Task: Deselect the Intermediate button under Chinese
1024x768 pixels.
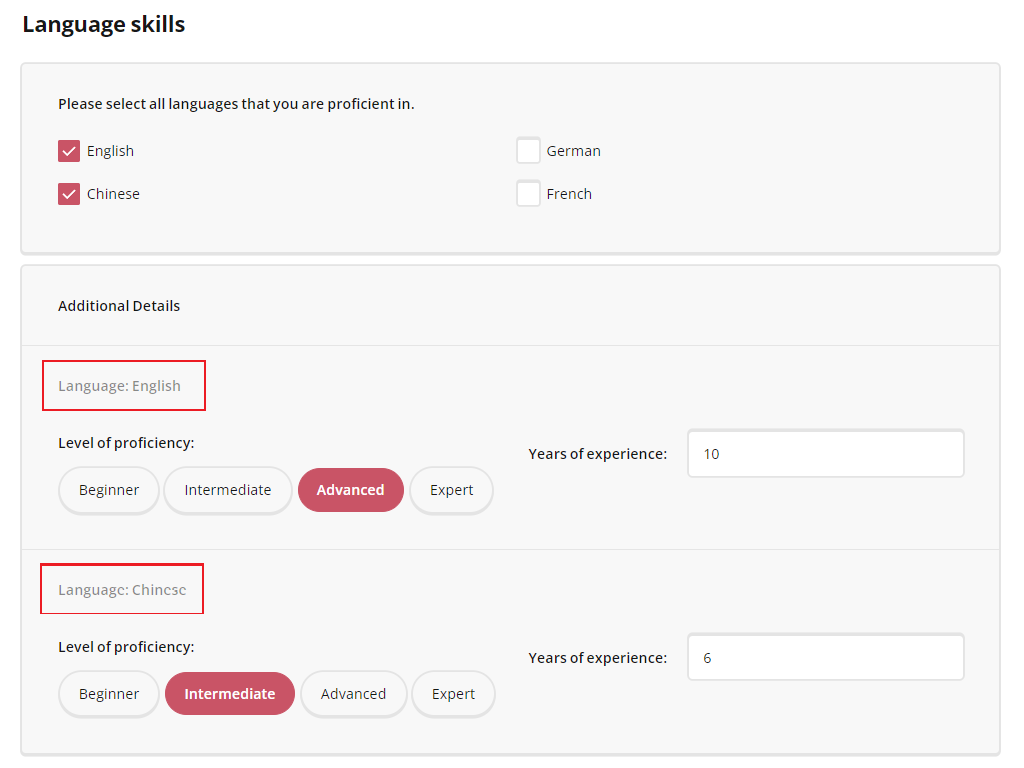Action: point(229,693)
